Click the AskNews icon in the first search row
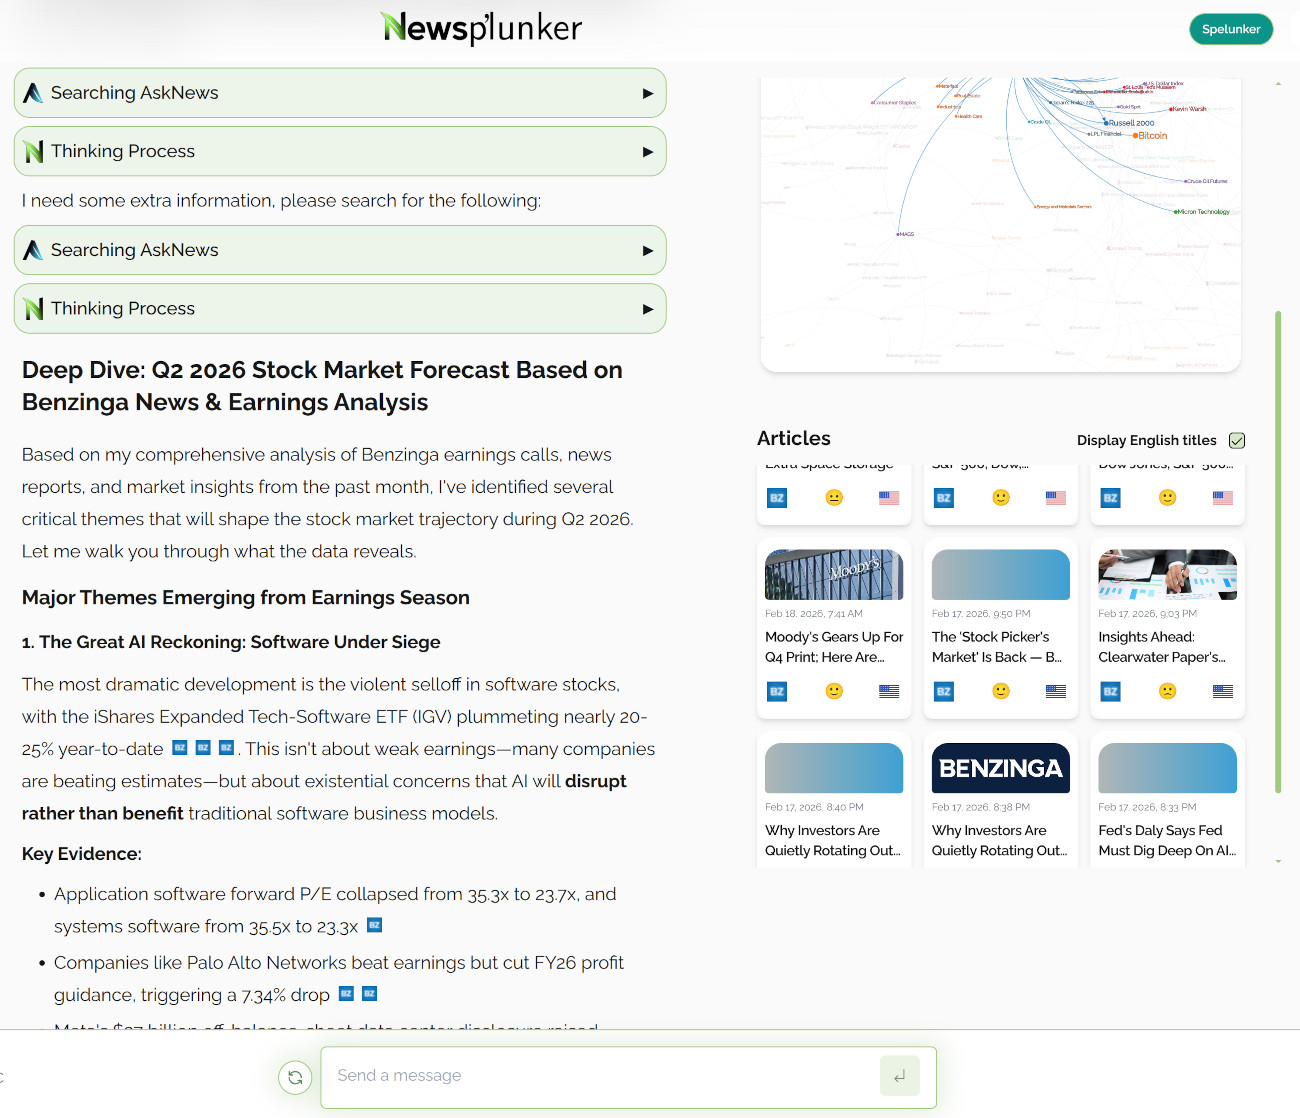 pyautogui.click(x=33, y=93)
